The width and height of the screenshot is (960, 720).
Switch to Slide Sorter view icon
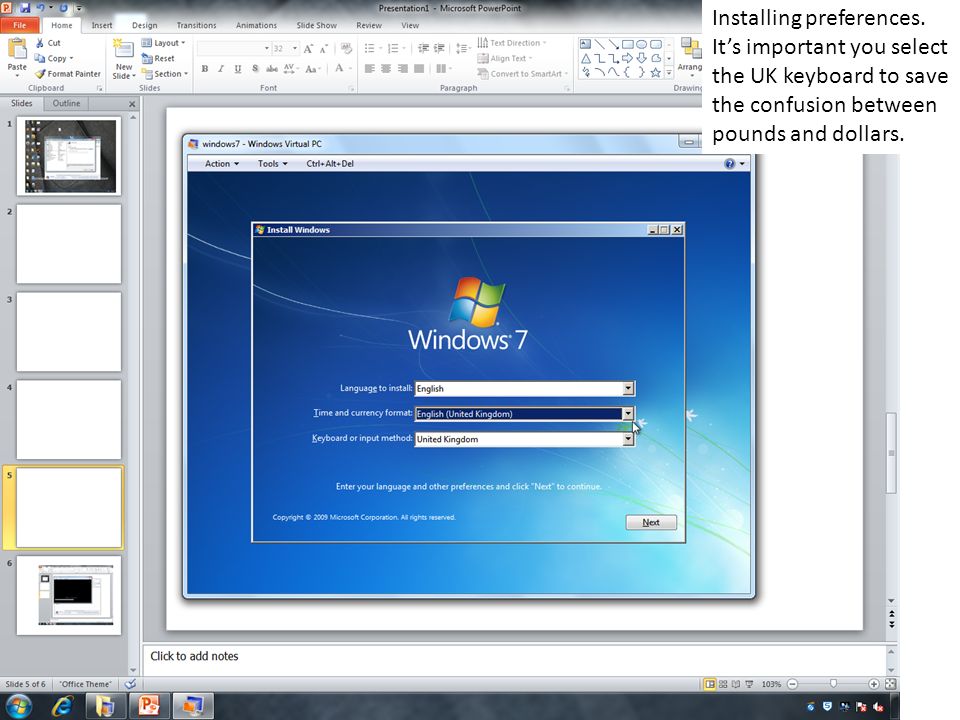pyautogui.click(x=723, y=684)
